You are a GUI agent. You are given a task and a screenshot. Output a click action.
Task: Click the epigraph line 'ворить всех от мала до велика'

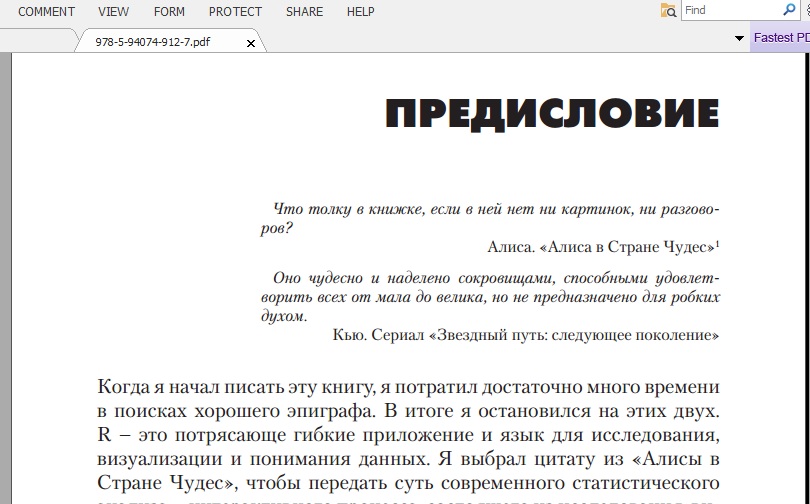pyautogui.click(x=490, y=297)
